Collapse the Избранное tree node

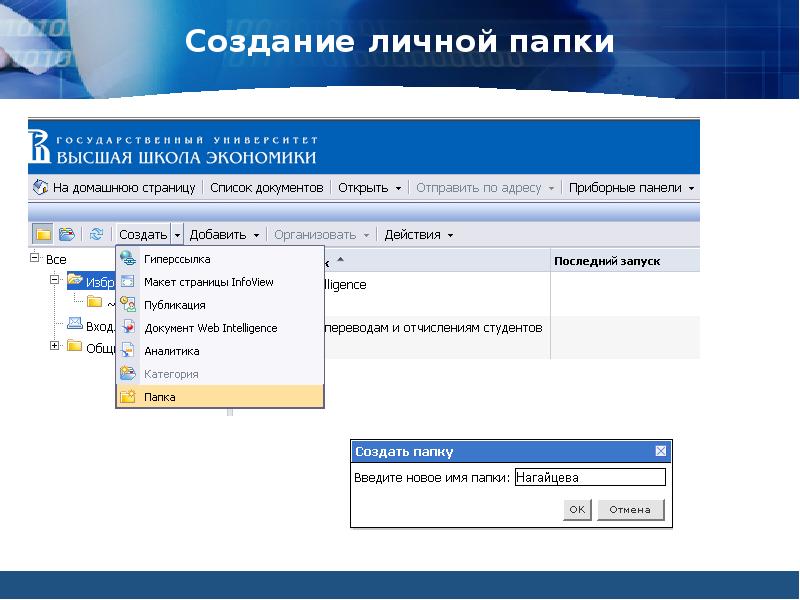click(x=55, y=282)
